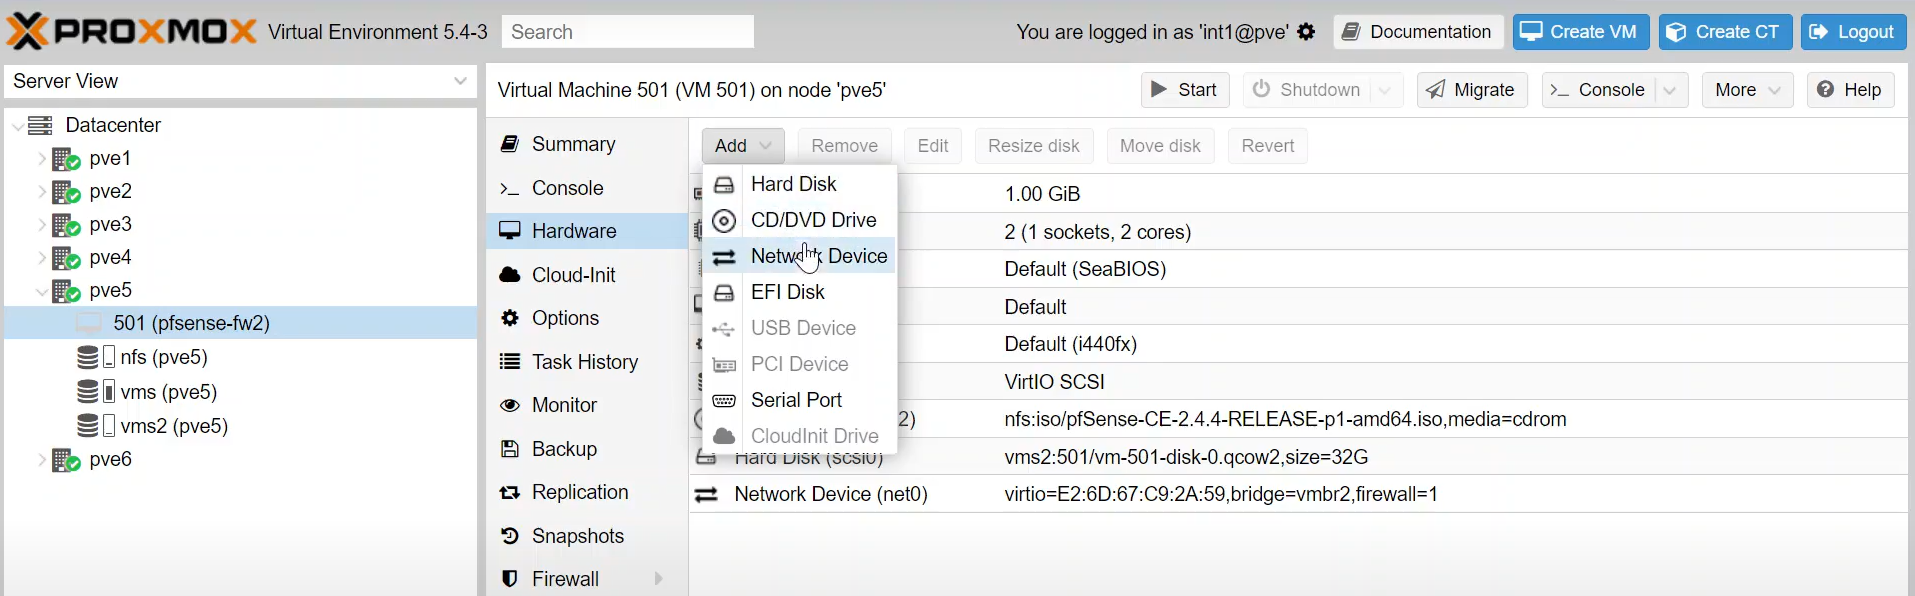Click the Hard Disk icon in Add menu

click(724, 185)
